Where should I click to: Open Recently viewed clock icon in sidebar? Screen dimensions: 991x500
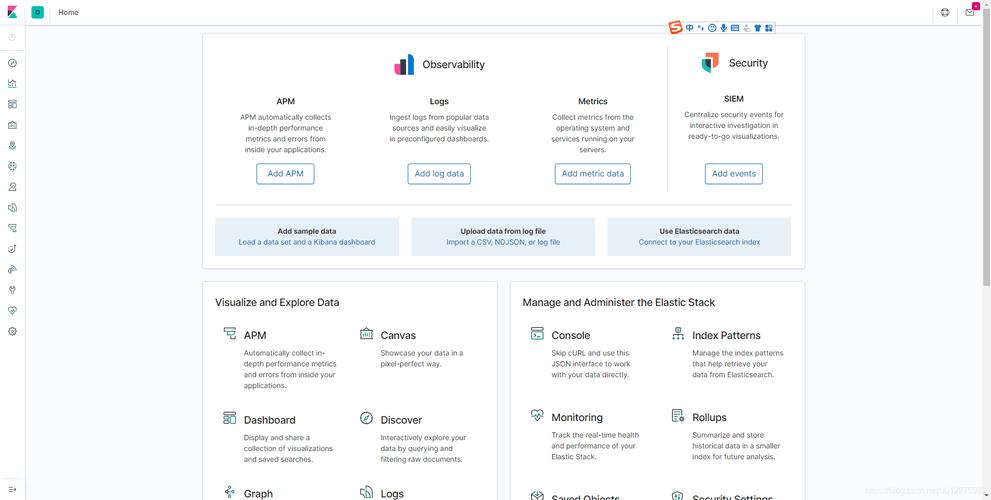[x=12, y=38]
